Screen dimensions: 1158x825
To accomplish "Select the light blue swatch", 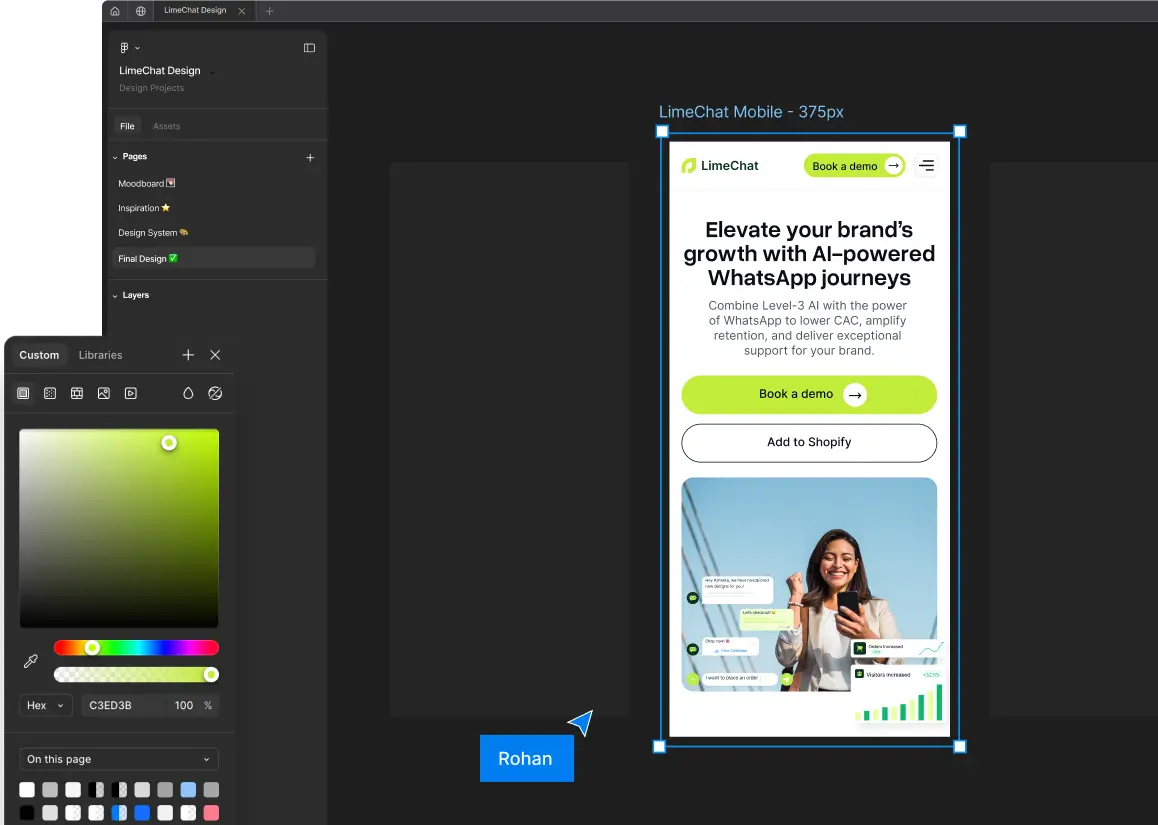I will [188, 790].
